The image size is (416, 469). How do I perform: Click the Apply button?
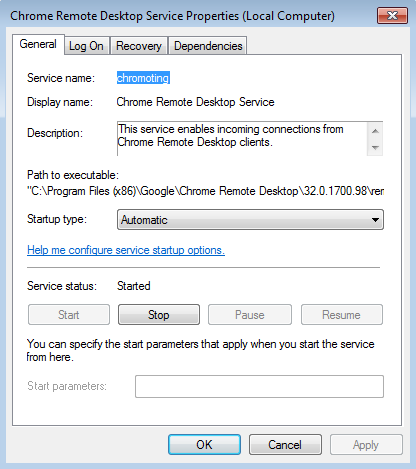pos(366,445)
